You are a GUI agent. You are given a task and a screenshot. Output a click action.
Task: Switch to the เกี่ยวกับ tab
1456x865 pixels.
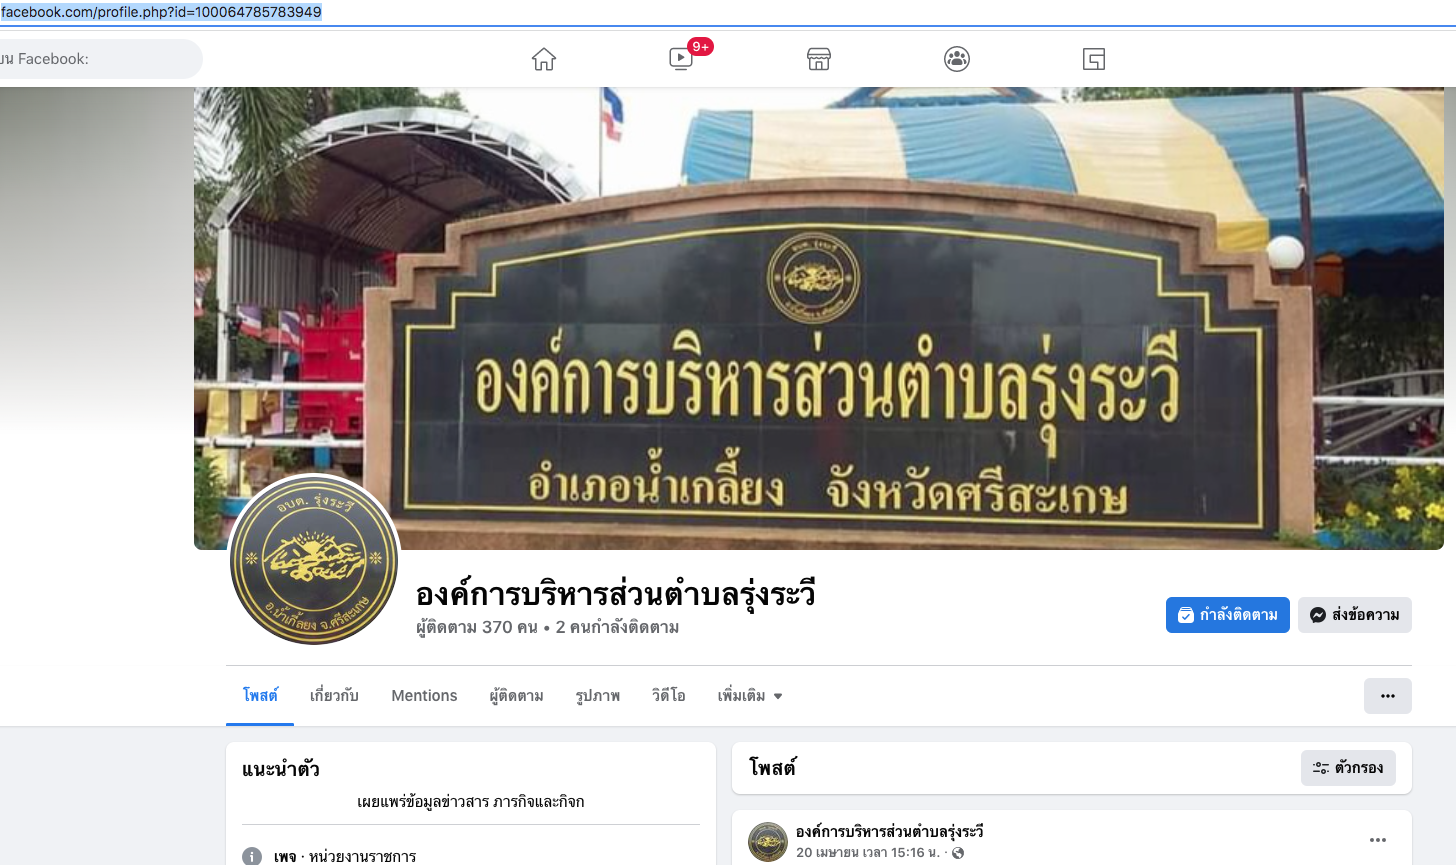pos(334,696)
